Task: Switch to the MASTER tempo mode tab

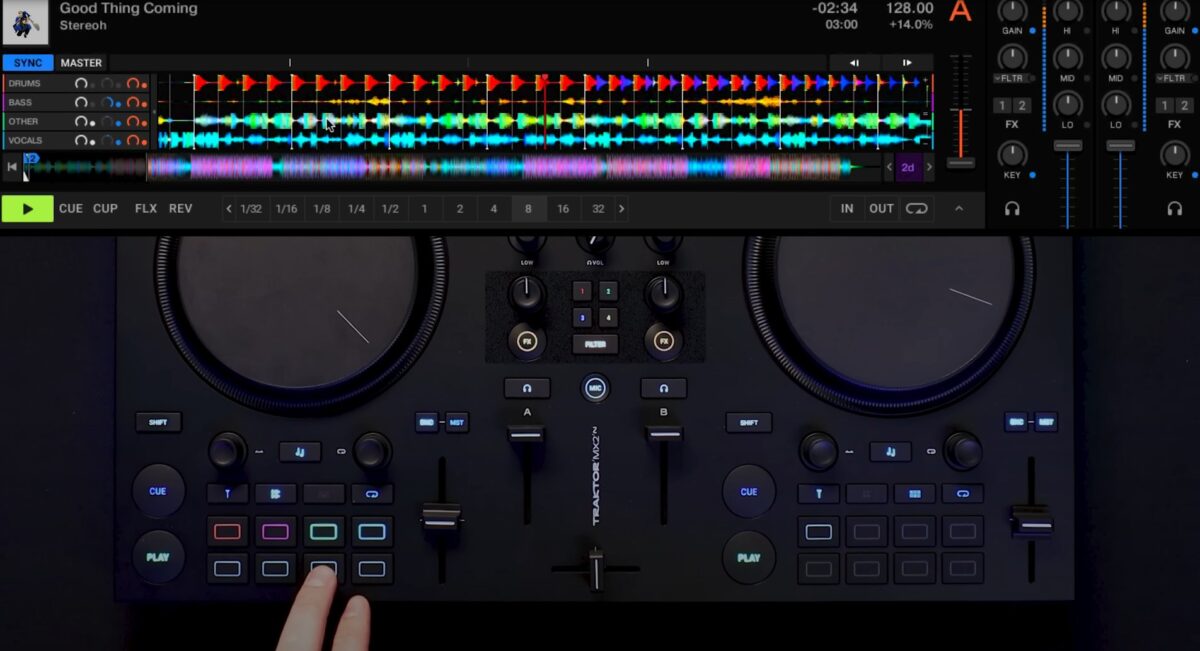Action: [80, 62]
